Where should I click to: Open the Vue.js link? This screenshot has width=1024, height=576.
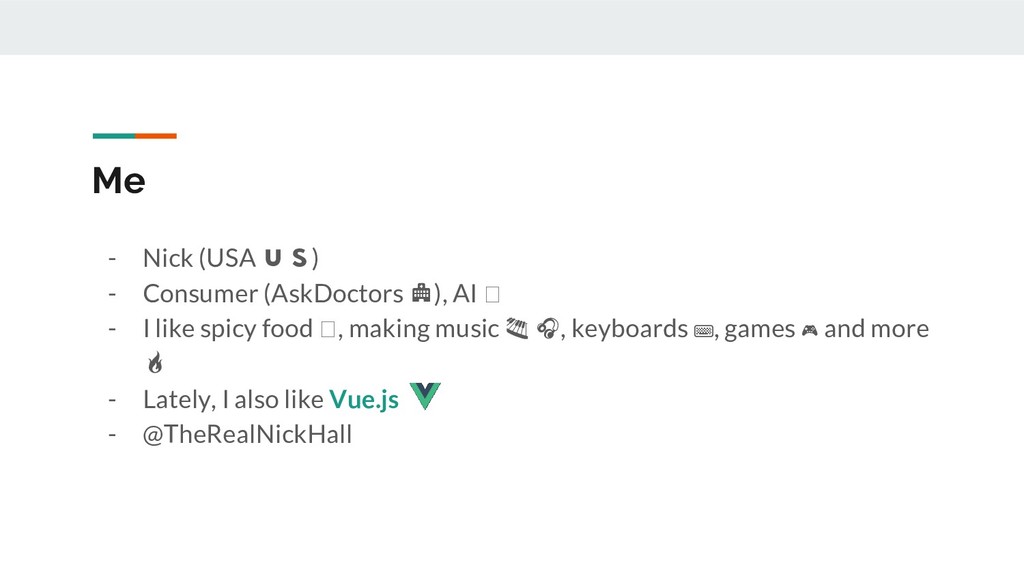tap(364, 399)
